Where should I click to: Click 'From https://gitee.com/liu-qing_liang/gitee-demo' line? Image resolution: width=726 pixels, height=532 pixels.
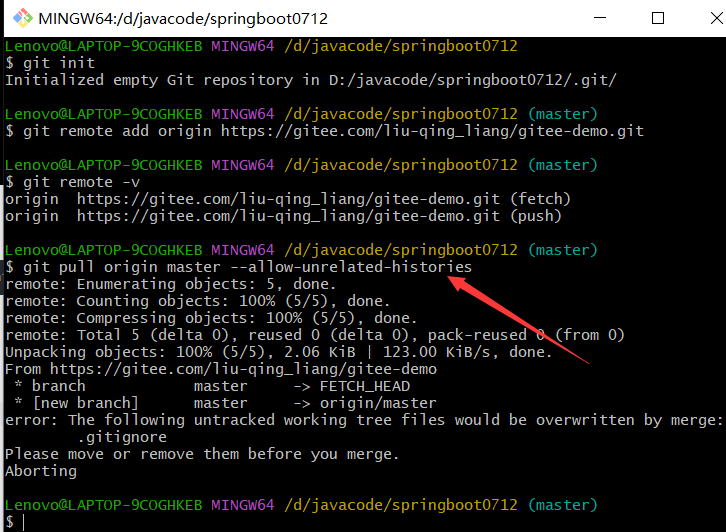(x=221, y=369)
